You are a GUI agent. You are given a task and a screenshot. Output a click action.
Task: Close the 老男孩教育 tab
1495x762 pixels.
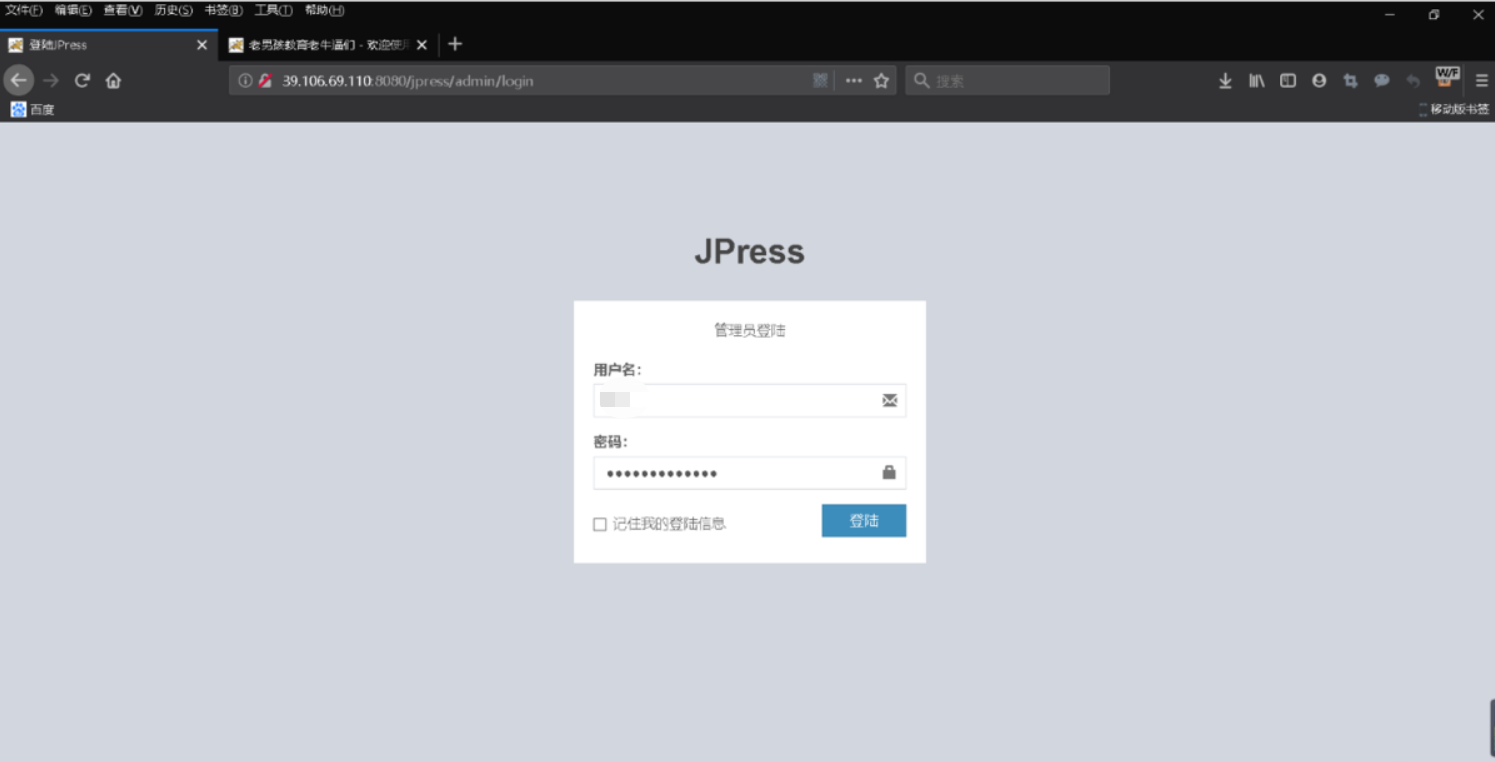click(x=422, y=45)
